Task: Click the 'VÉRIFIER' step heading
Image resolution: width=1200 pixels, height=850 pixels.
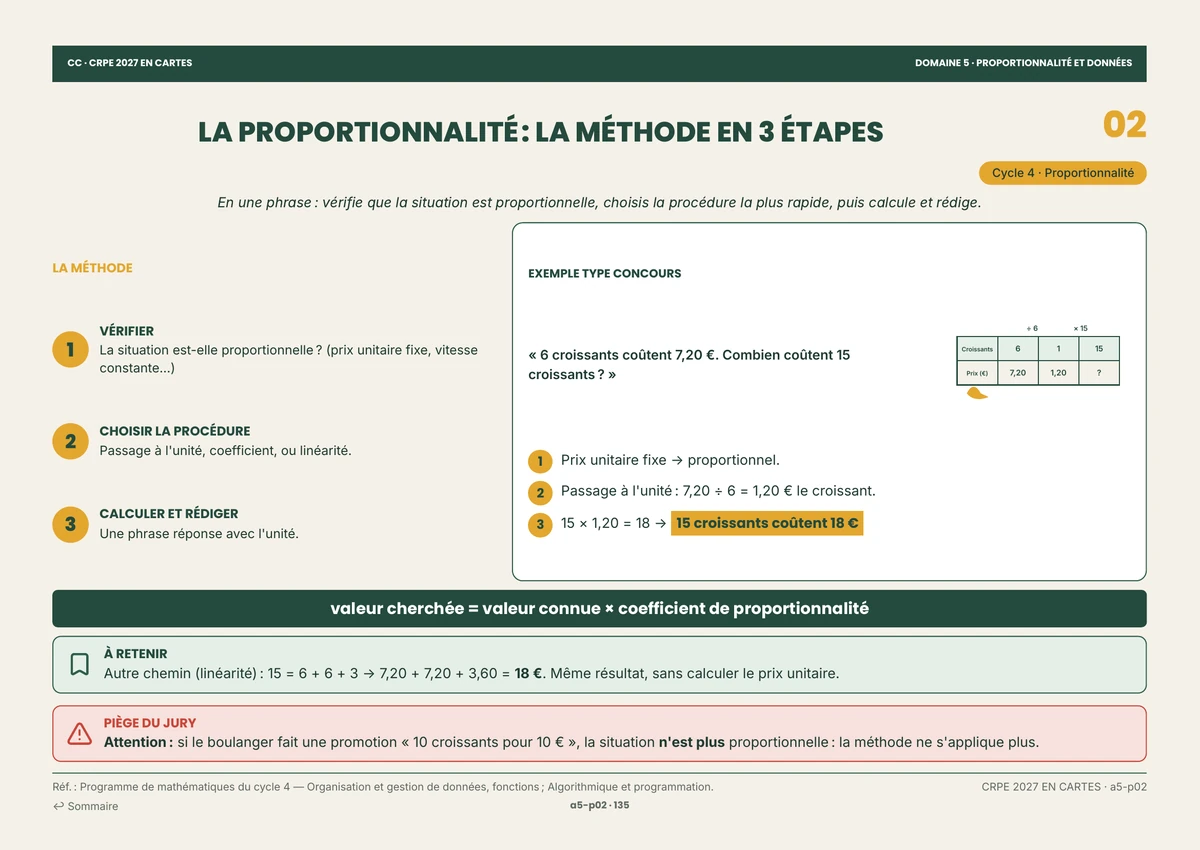Action: point(126,331)
